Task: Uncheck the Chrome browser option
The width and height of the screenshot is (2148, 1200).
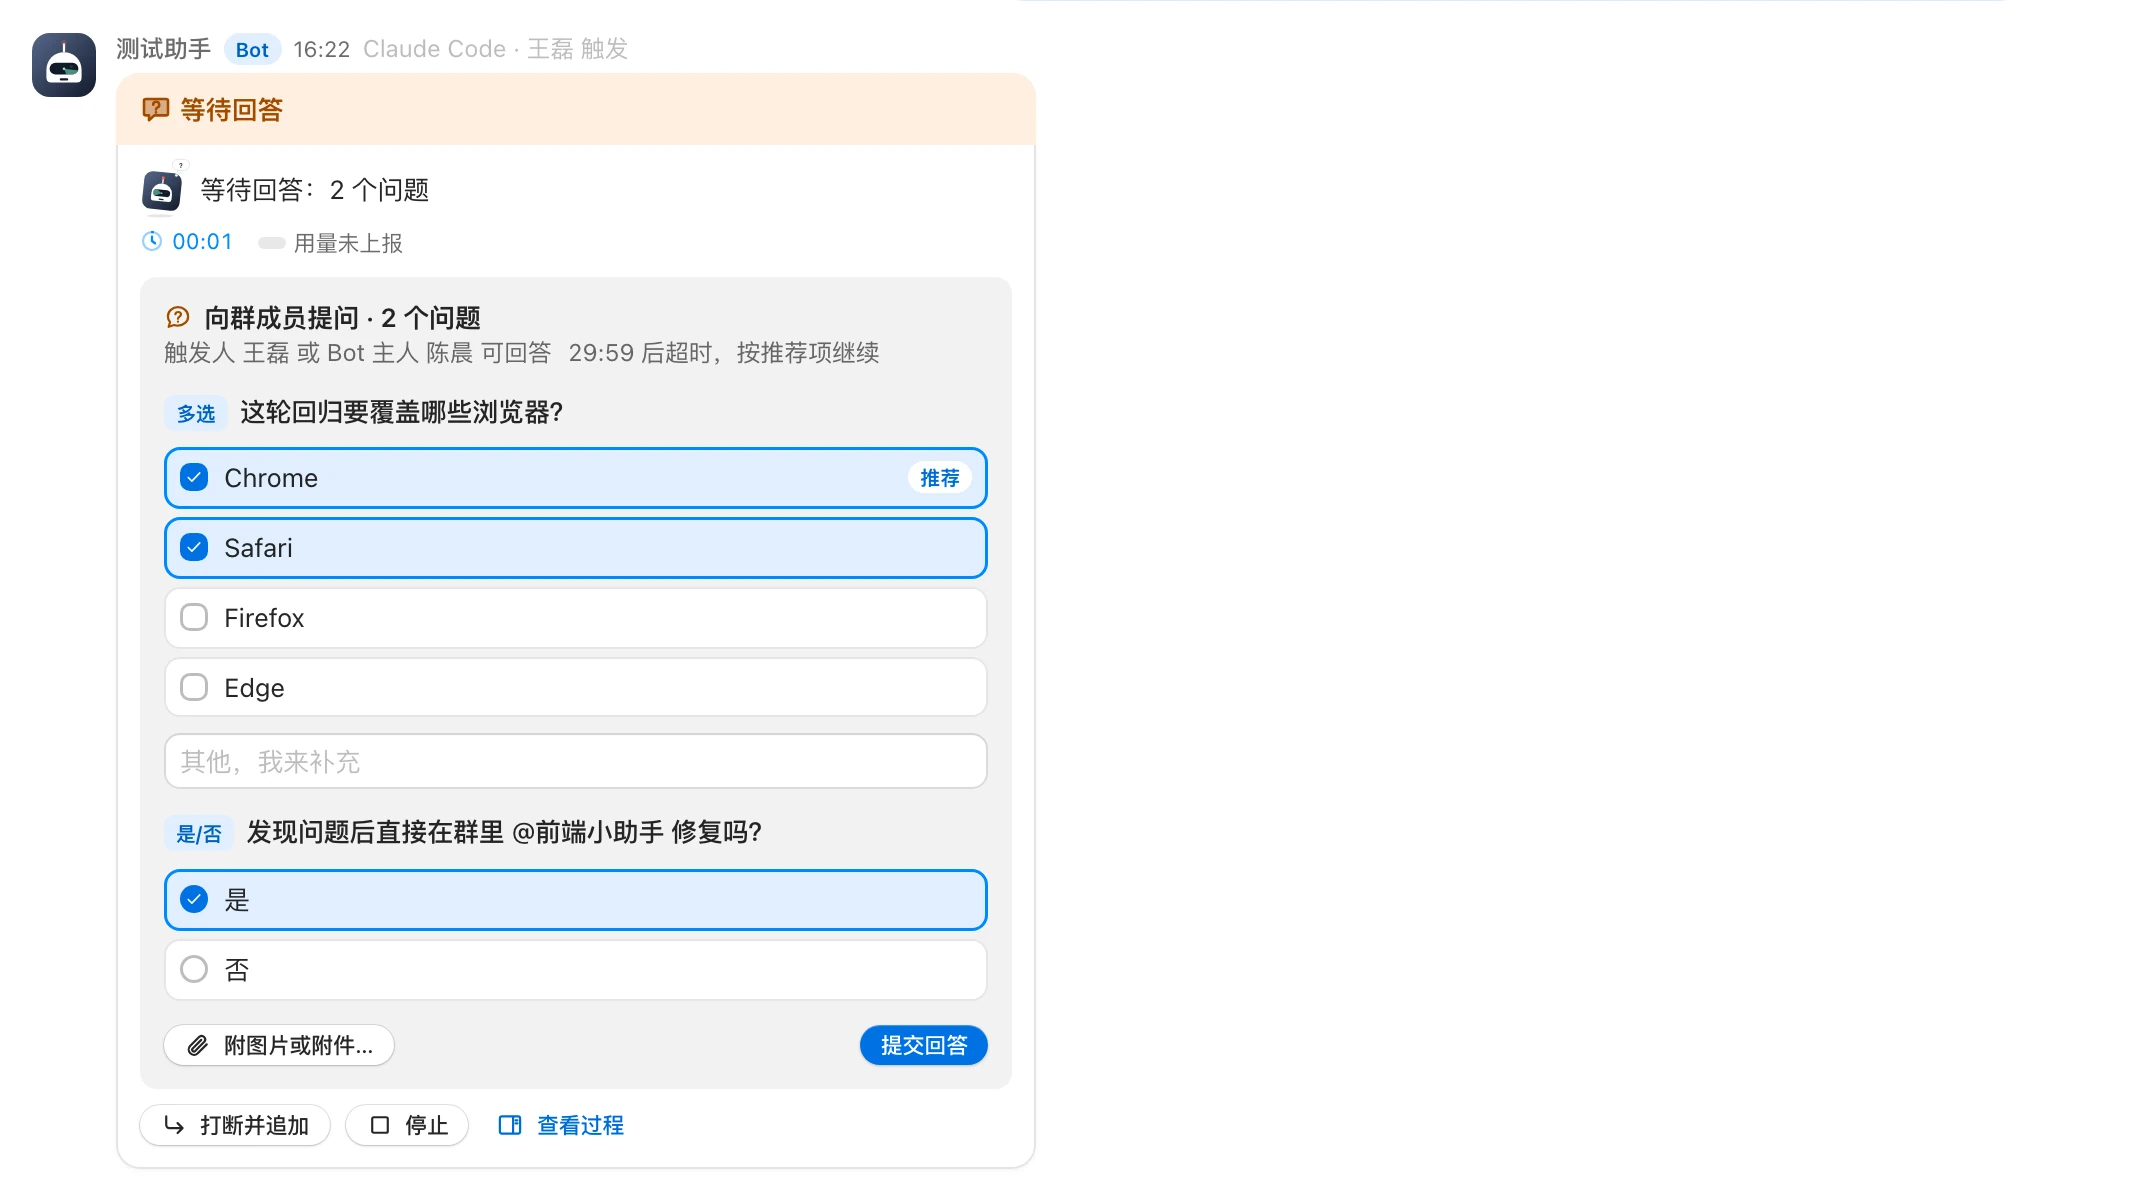Action: click(x=194, y=478)
